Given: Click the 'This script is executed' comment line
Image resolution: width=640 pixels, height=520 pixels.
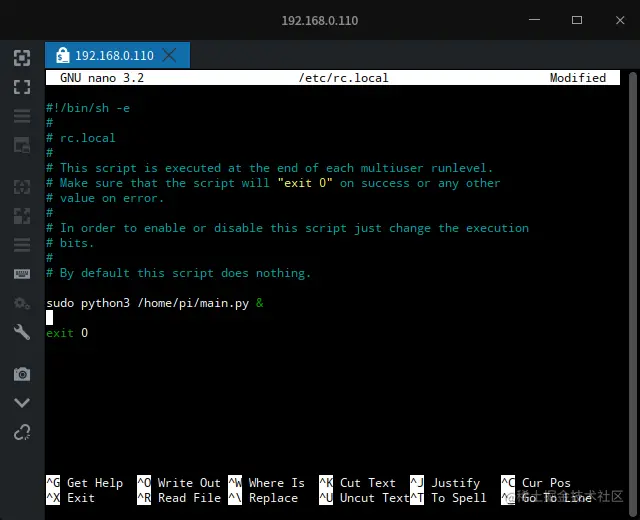Looking at the screenshot, I should [x=270, y=168].
